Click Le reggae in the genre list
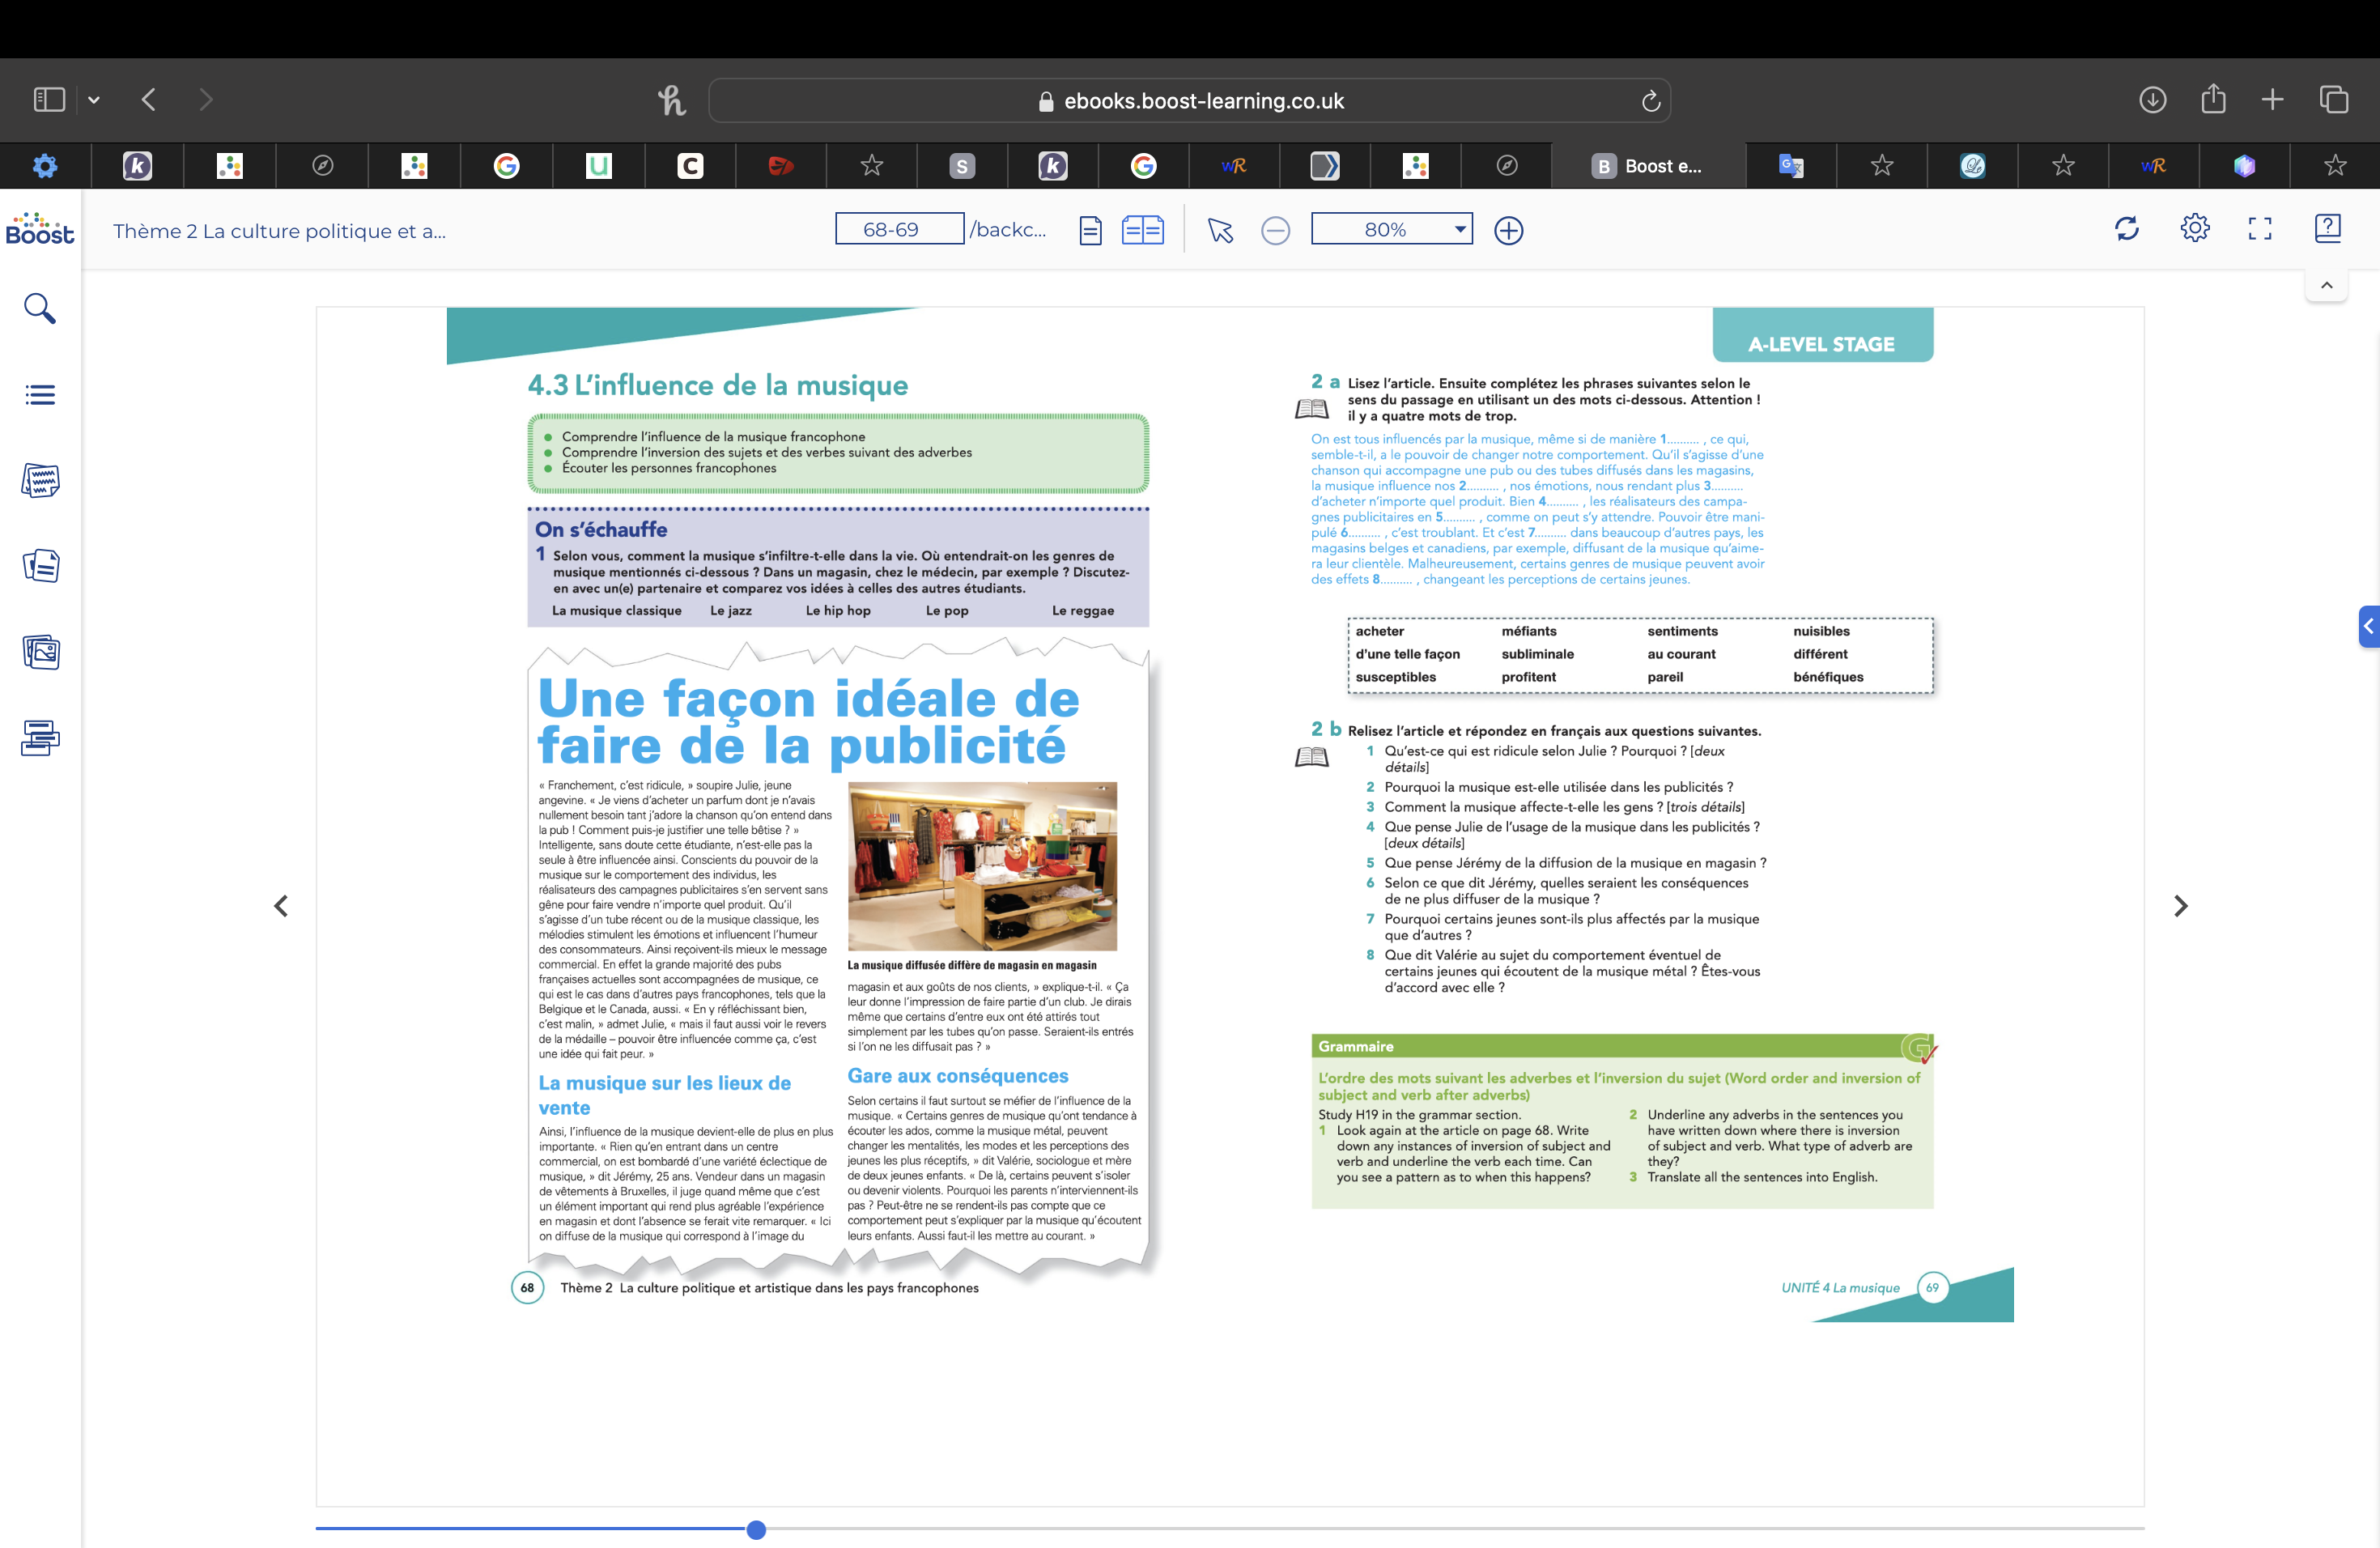This screenshot has width=2380, height=1548. click(1082, 610)
